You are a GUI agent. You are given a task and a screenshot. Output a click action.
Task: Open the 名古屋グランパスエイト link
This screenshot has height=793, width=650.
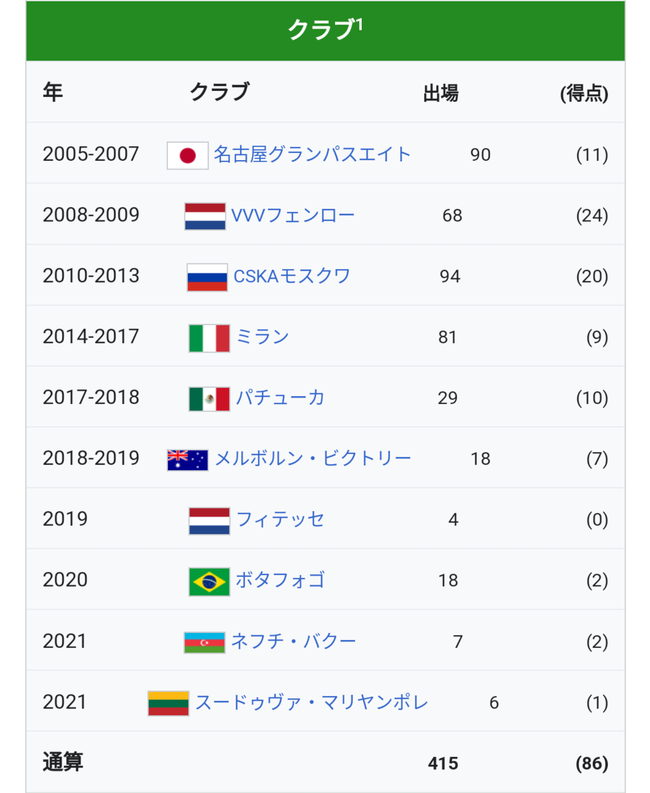tap(312, 154)
